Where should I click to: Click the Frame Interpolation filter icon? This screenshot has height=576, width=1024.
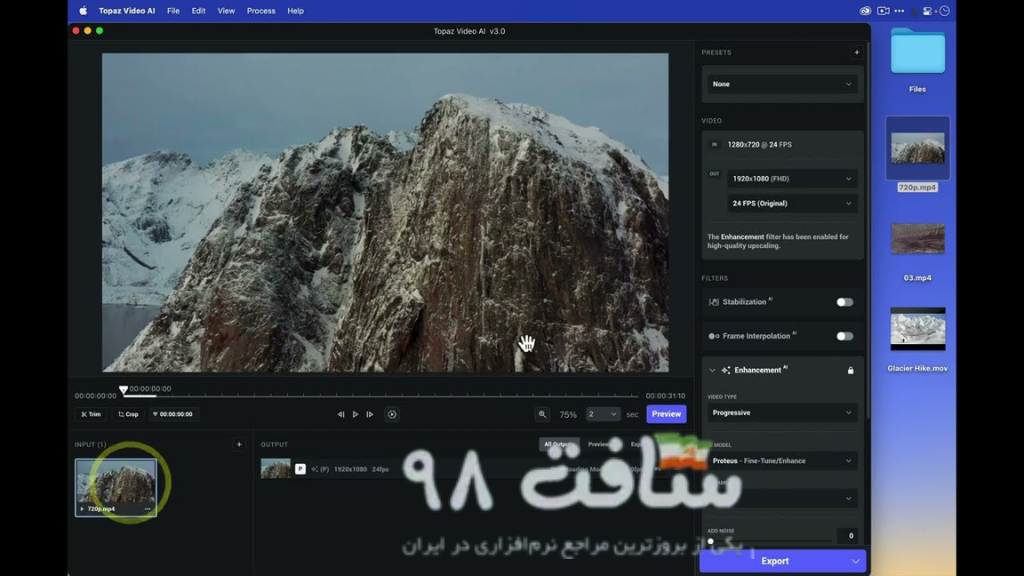pyautogui.click(x=714, y=336)
